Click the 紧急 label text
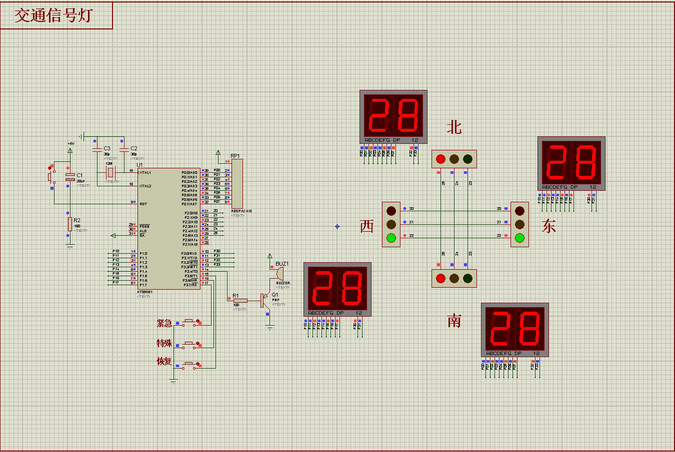 [164, 323]
